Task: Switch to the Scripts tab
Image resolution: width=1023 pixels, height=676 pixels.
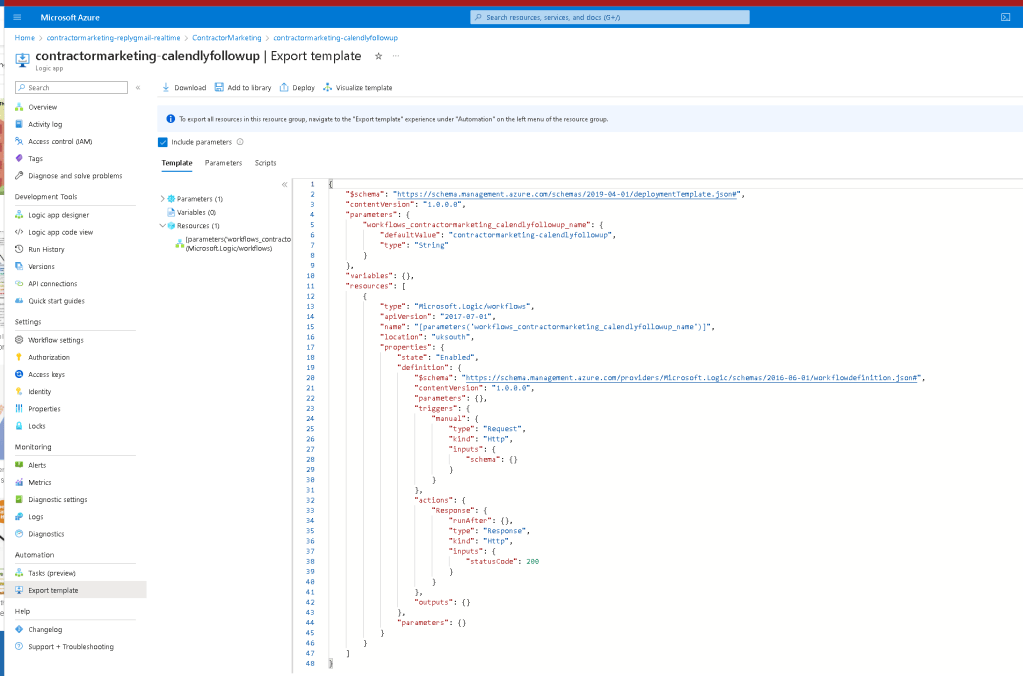Action: (x=266, y=163)
